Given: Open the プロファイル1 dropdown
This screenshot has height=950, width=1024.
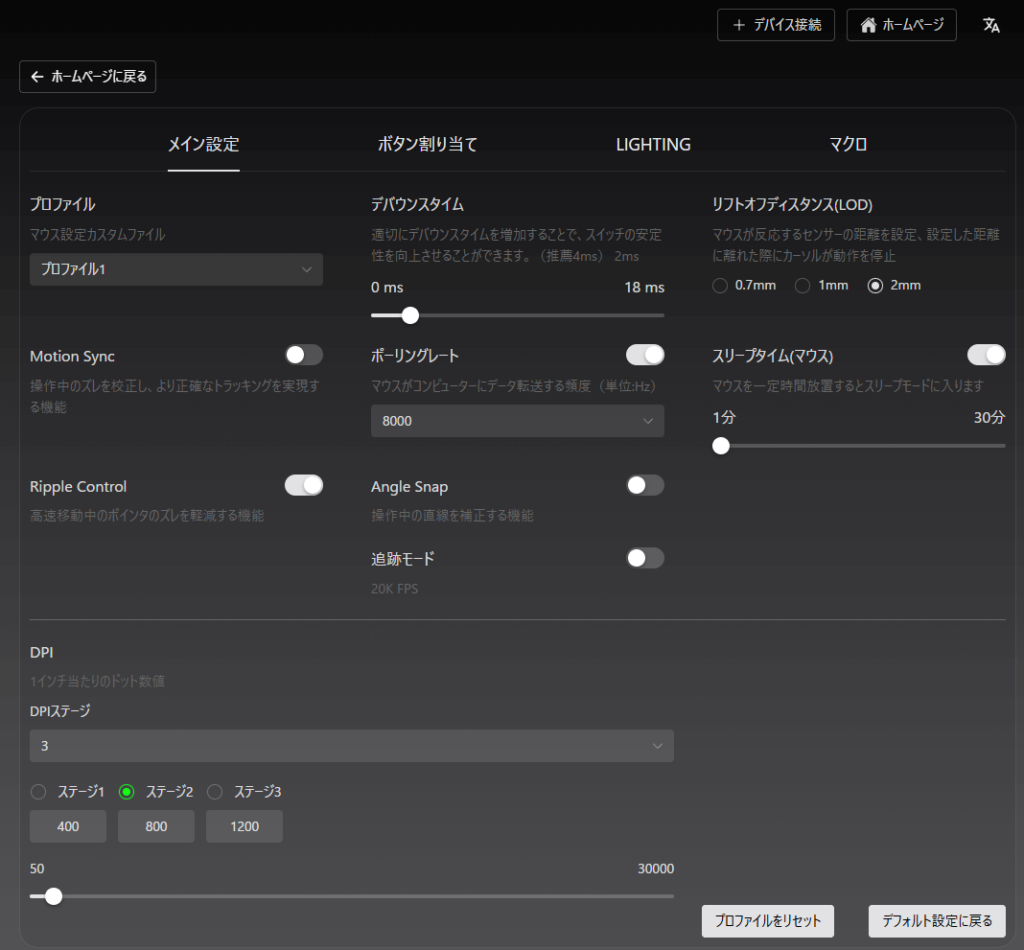Looking at the screenshot, I should tap(176, 269).
